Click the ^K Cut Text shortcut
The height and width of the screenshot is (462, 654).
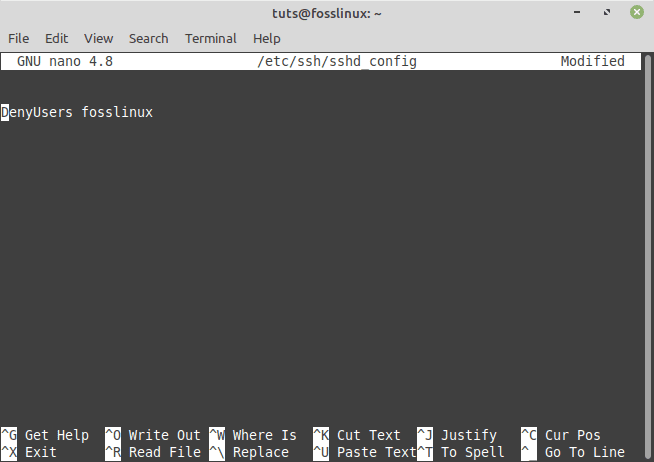357,435
